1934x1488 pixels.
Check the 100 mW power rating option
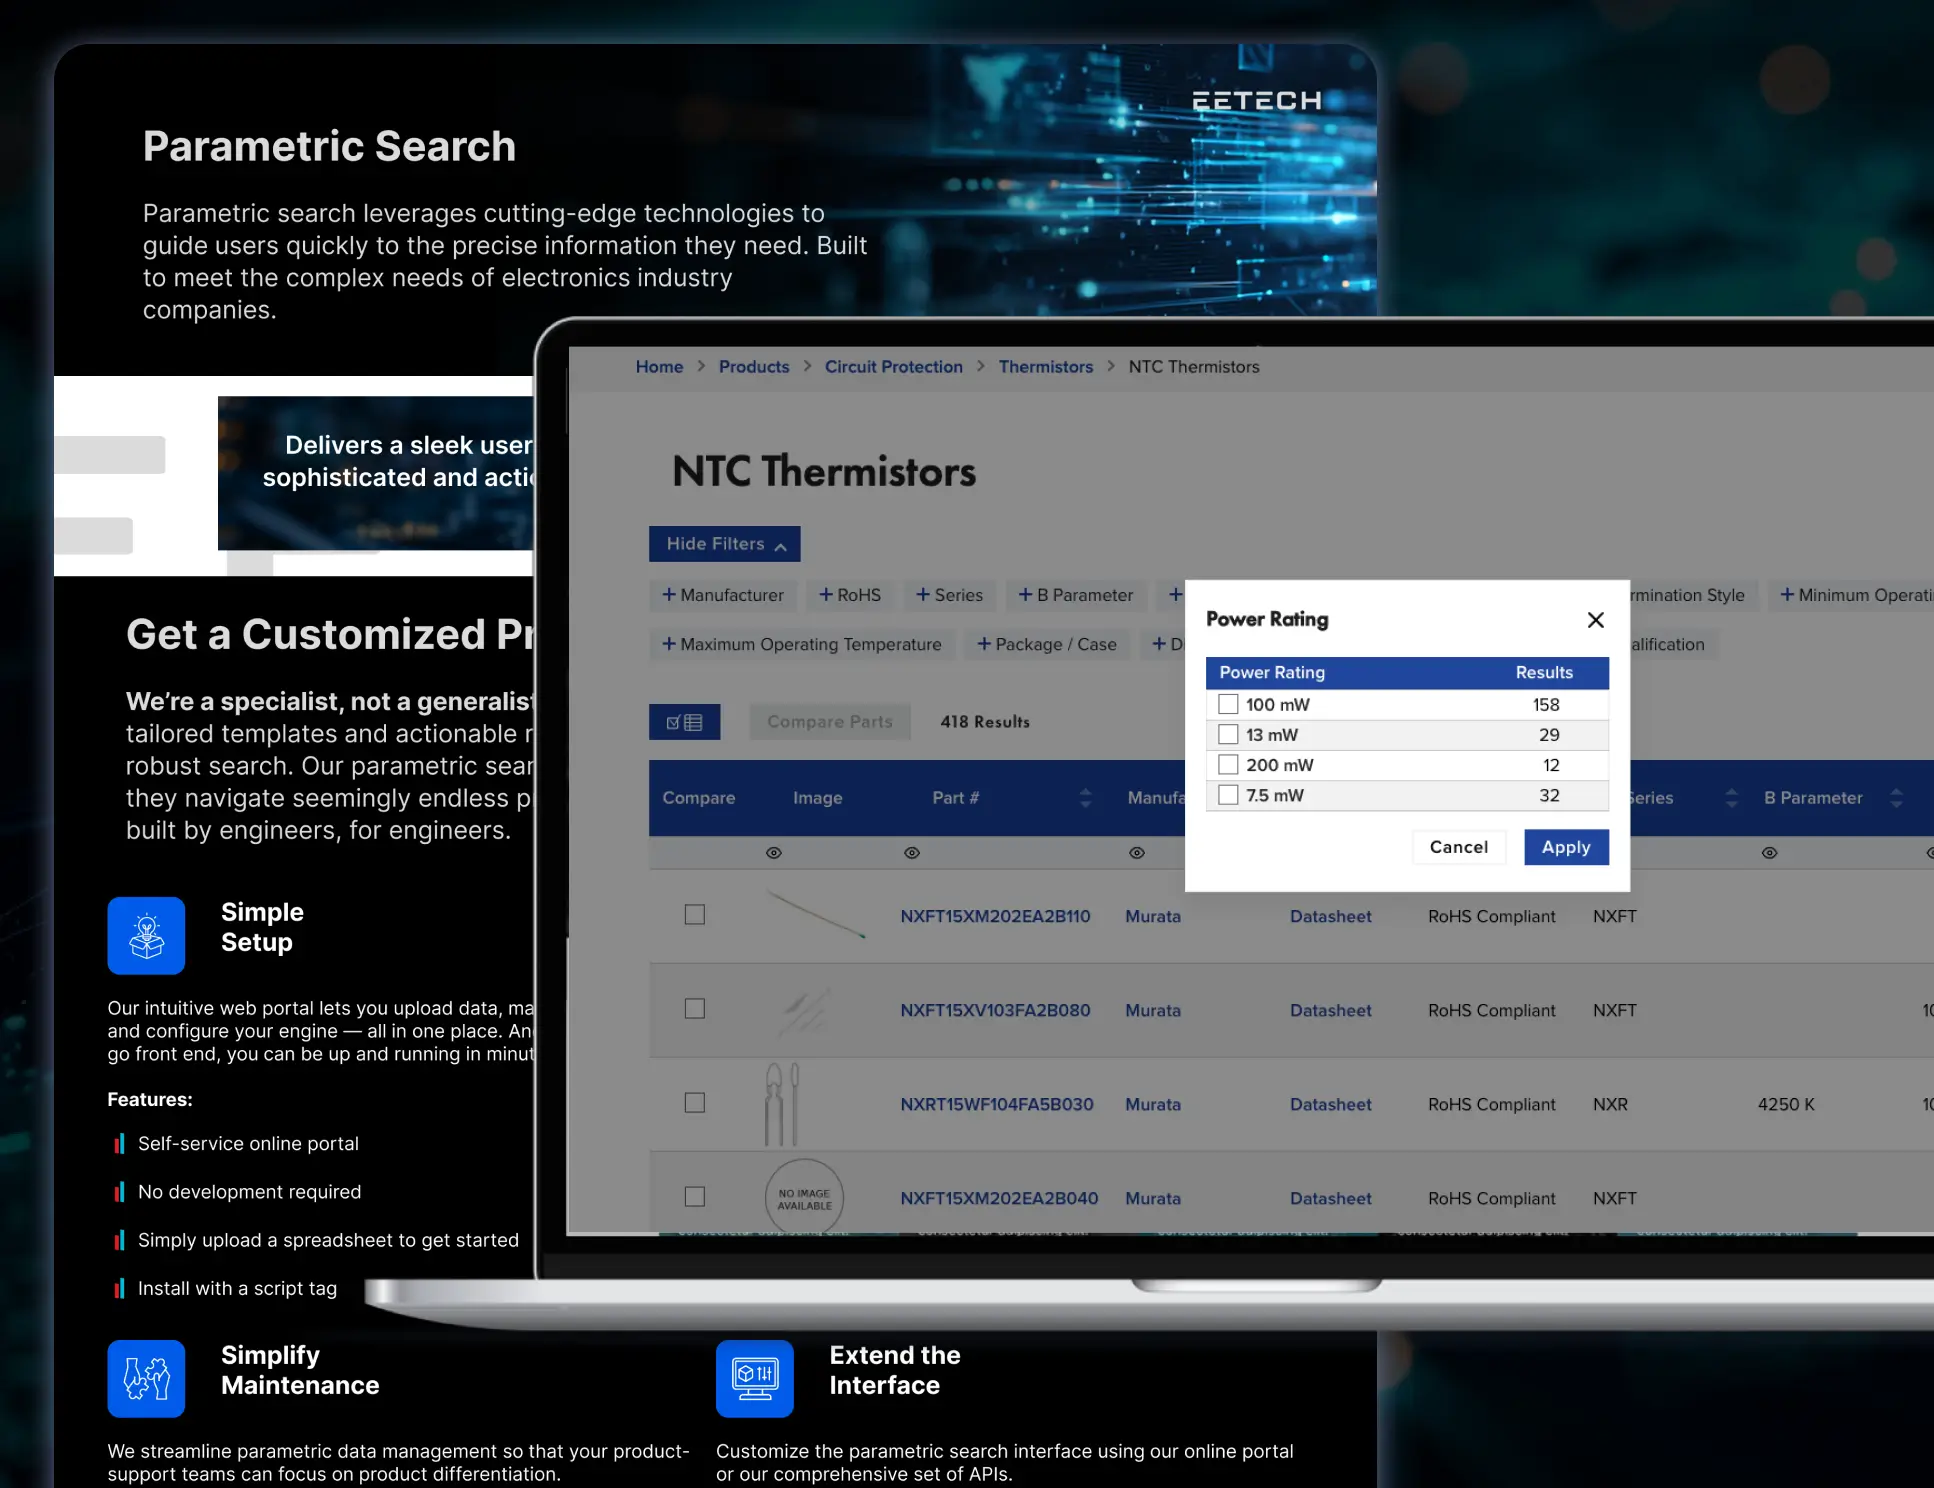click(1228, 704)
